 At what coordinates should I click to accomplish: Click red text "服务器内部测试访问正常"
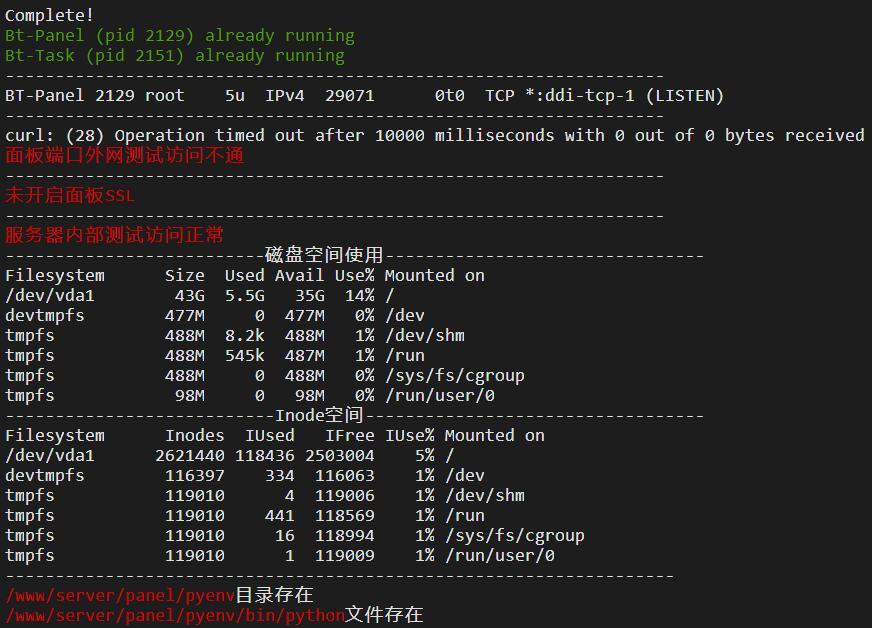[x=115, y=235]
